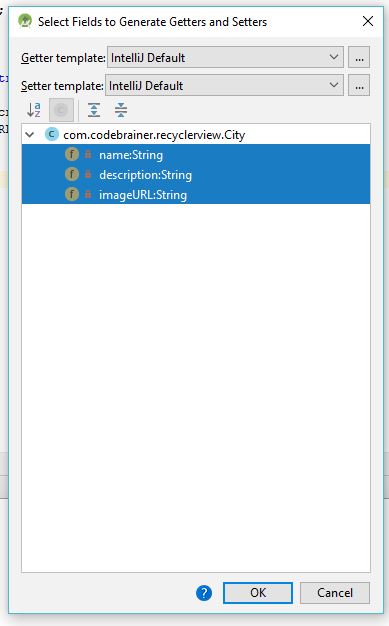Open the Getter template dropdown
The image size is (389, 626).
point(225,57)
